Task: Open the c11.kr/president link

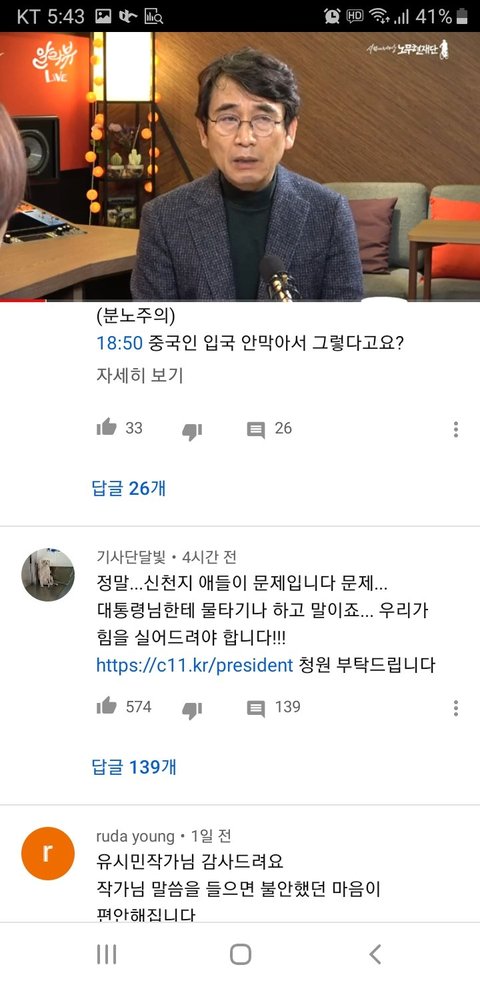Action: pyautogui.click(x=195, y=665)
